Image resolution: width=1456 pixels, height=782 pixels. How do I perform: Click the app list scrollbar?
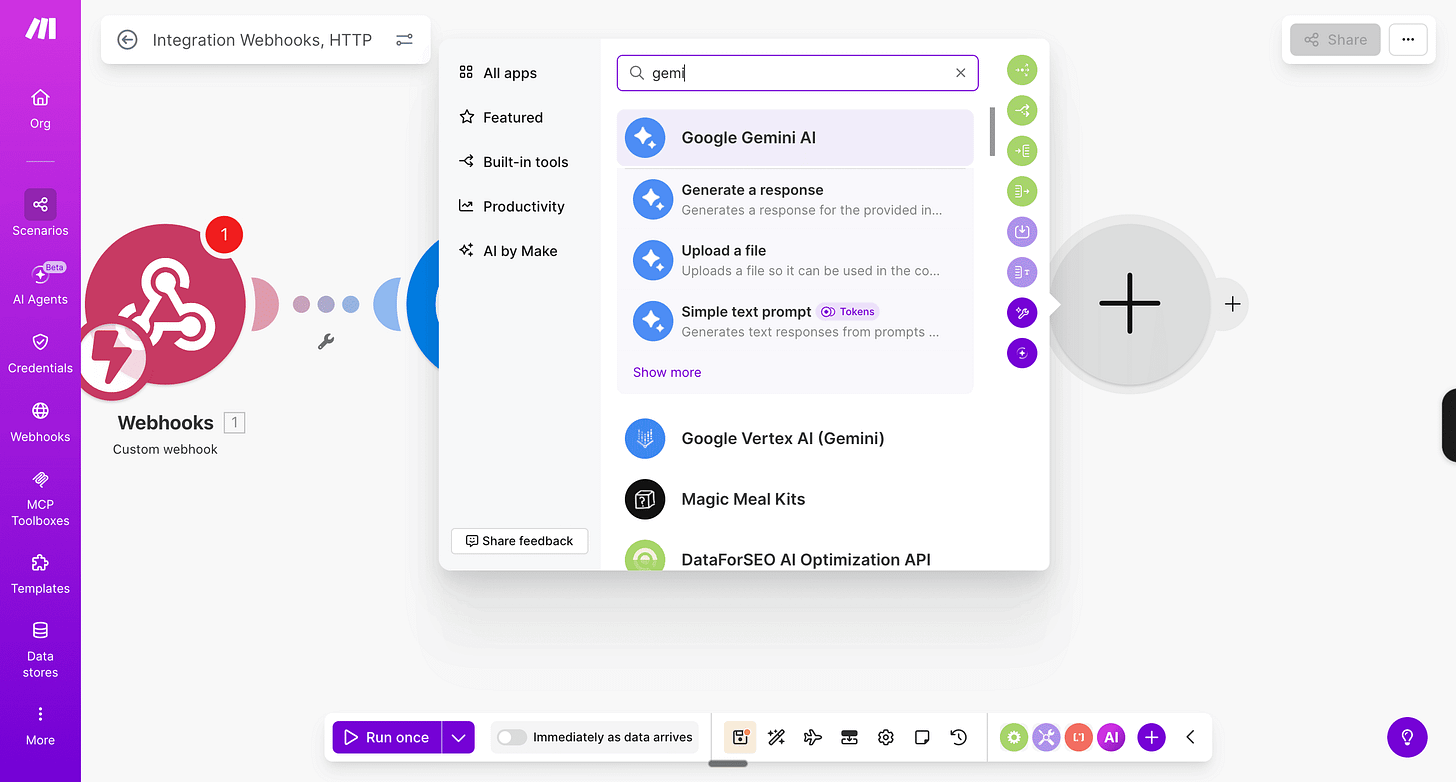coord(992,132)
